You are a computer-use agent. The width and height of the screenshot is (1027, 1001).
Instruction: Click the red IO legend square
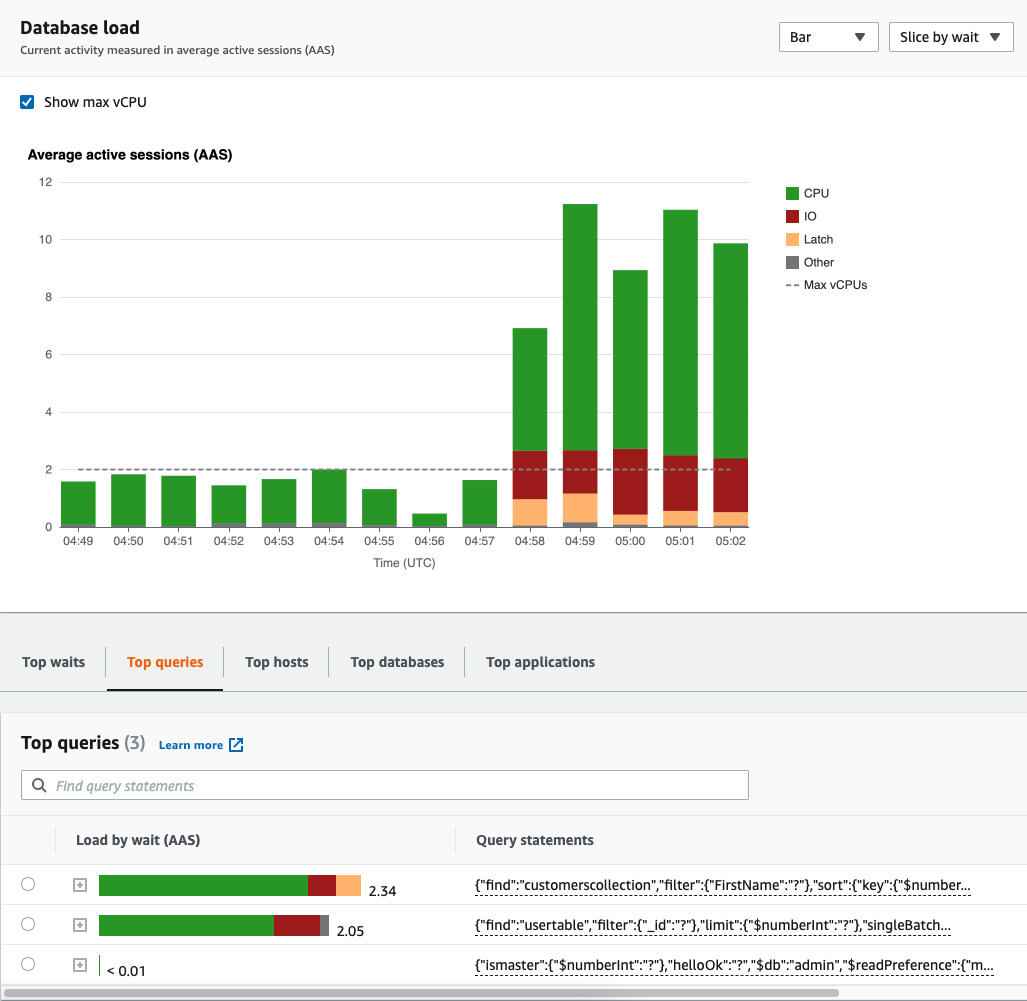pos(791,215)
